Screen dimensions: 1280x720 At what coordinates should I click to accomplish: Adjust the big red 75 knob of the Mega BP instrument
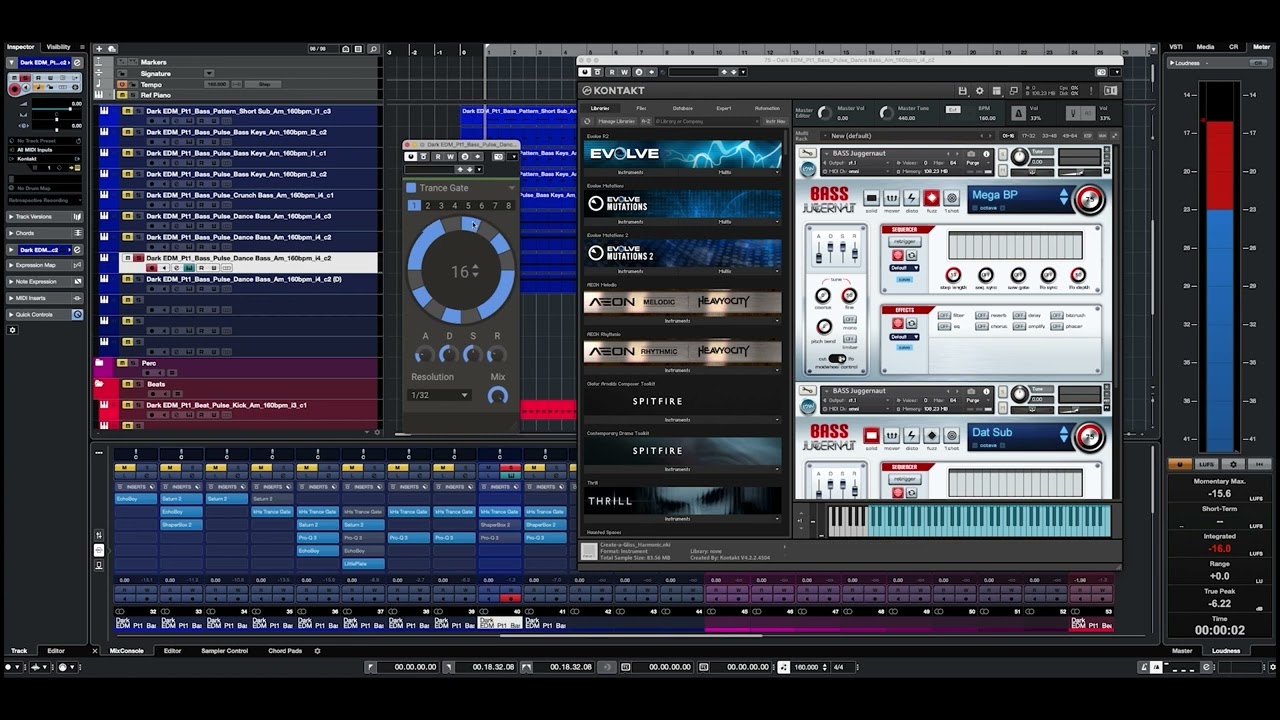[x=1089, y=199]
